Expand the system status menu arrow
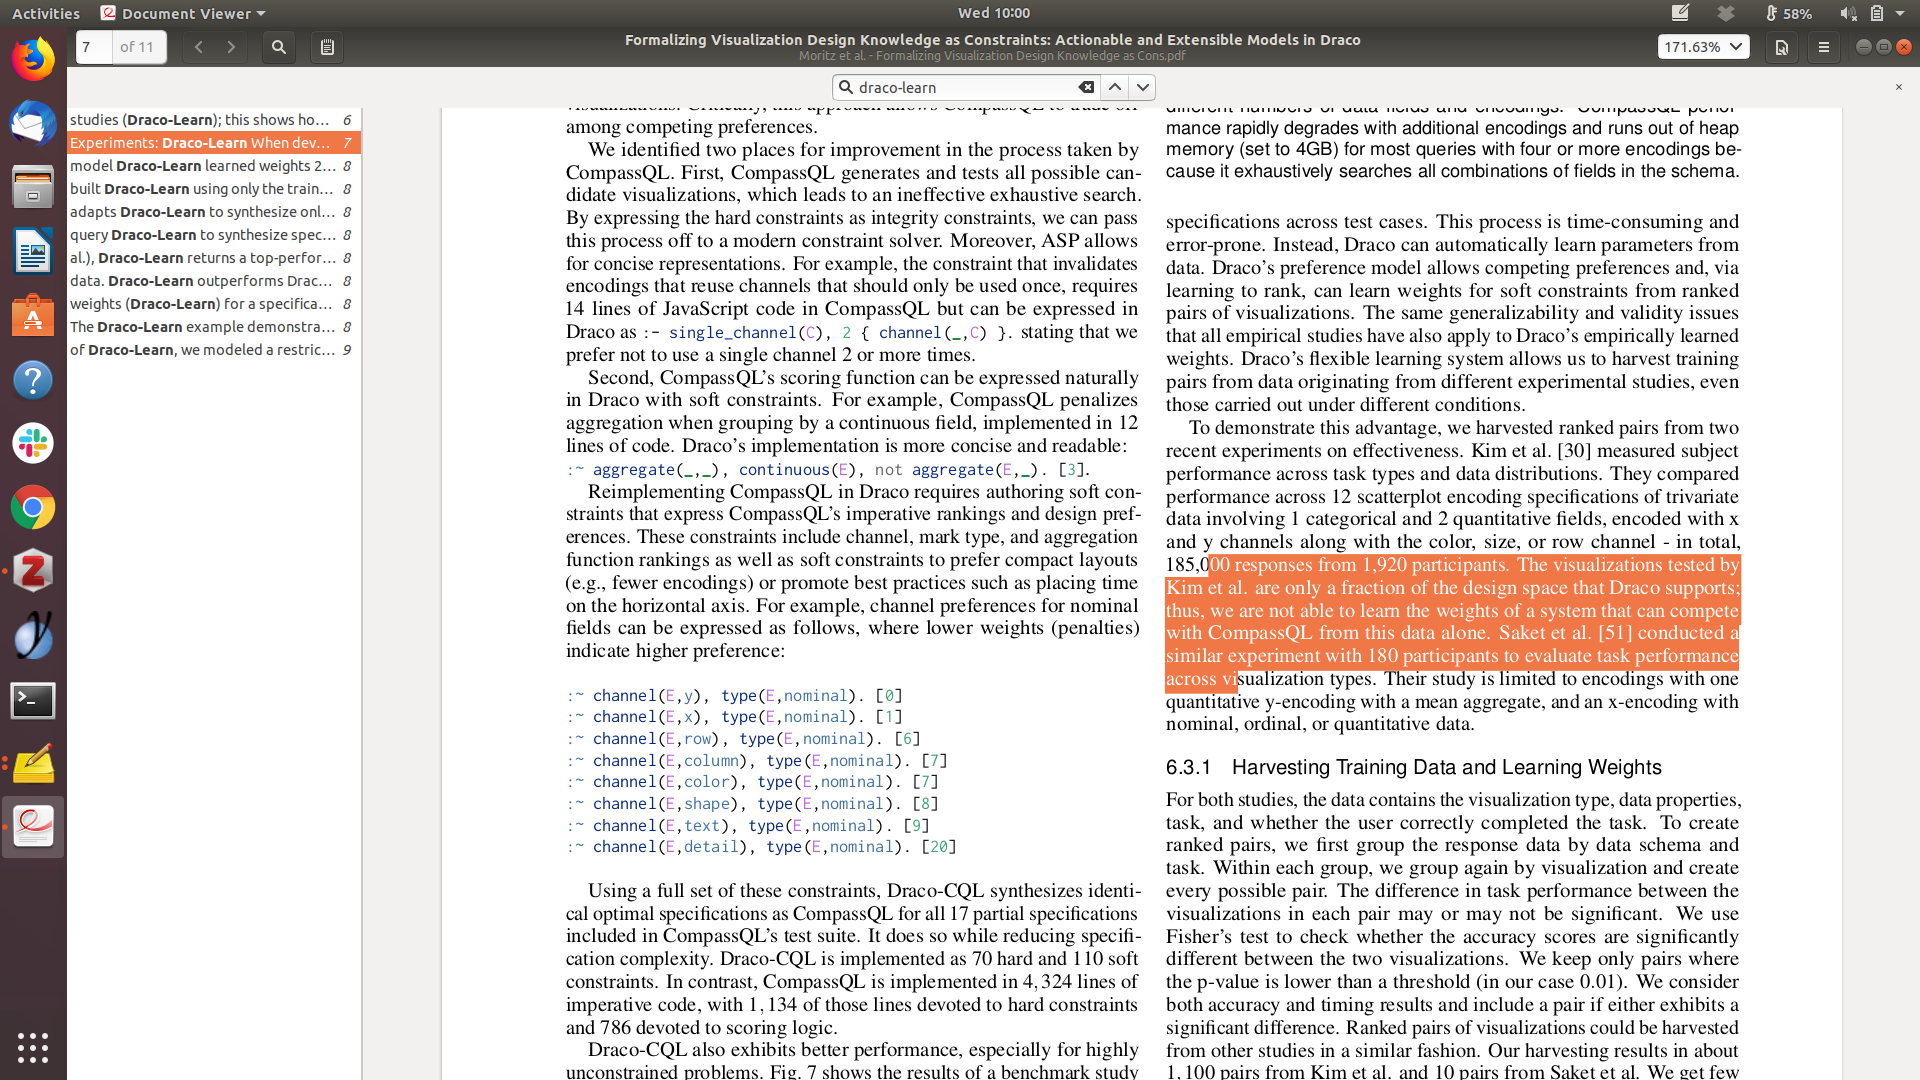Screen dimensions: 1920x1080 (1900, 13)
